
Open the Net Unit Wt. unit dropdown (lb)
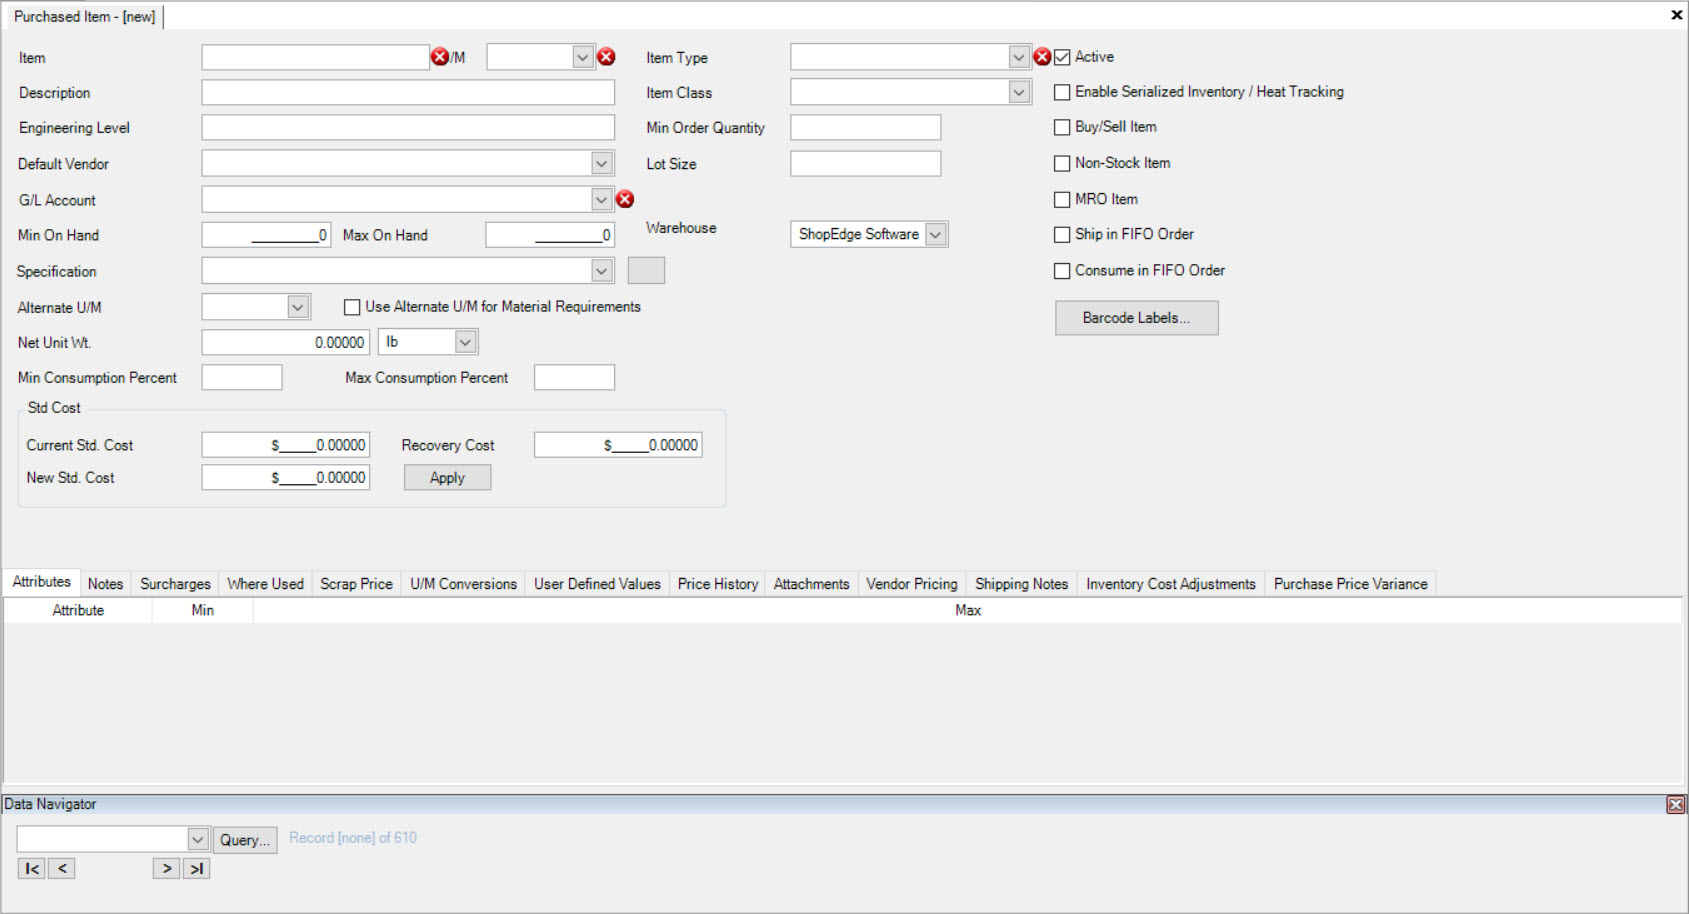pos(465,342)
